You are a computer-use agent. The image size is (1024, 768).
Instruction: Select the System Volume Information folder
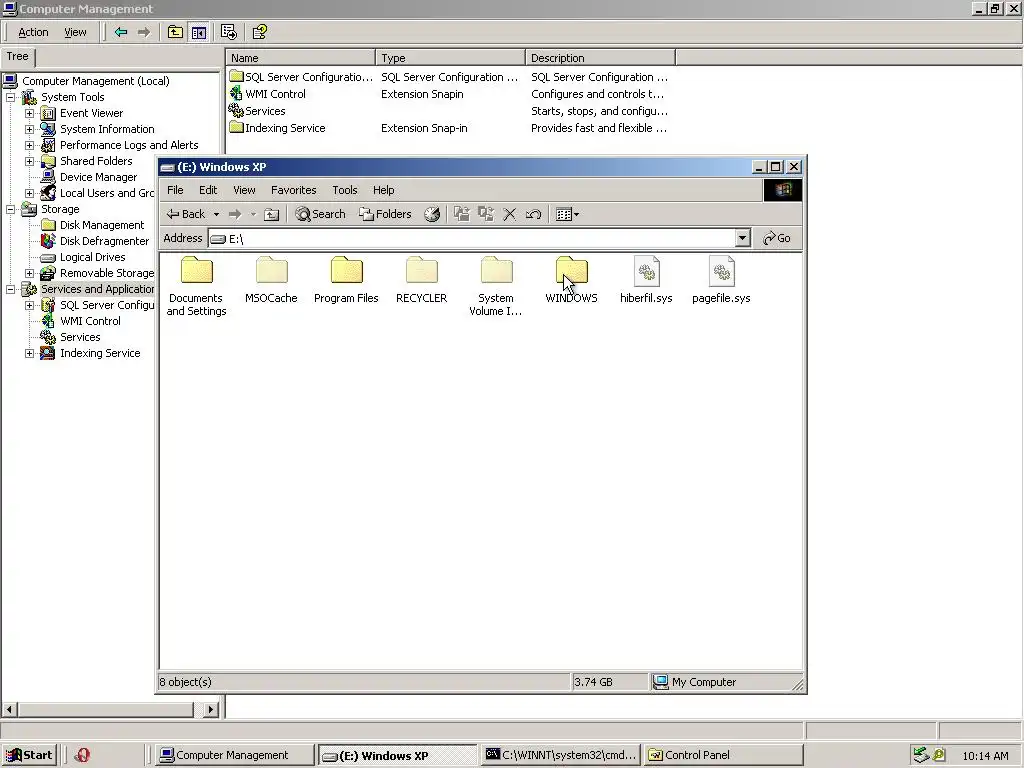point(496,286)
